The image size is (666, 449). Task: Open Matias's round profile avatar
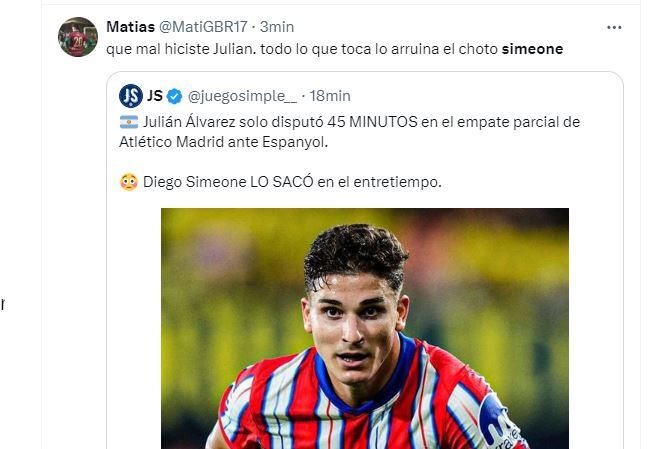click(78, 37)
